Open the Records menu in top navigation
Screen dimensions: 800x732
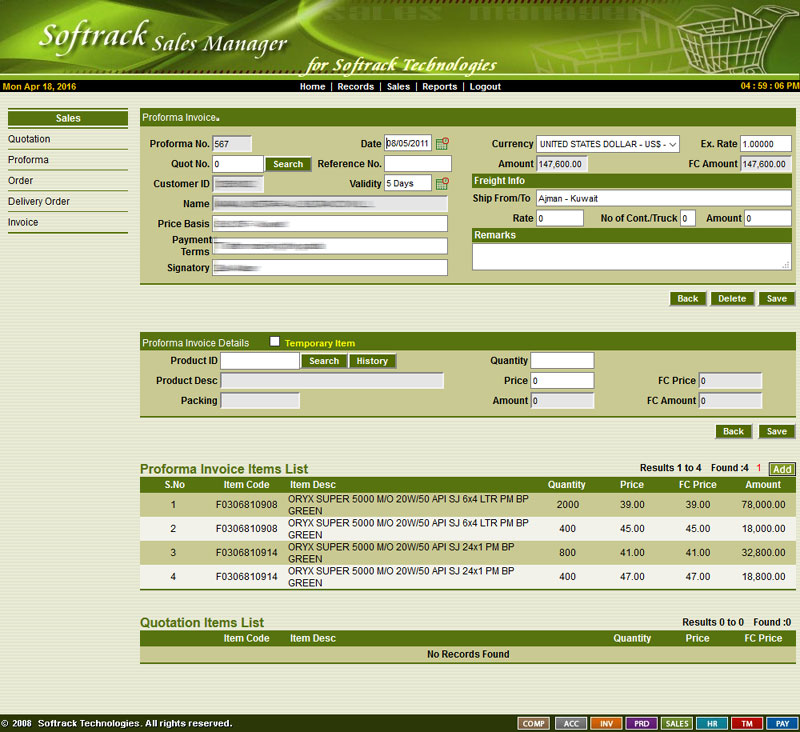[x=355, y=87]
